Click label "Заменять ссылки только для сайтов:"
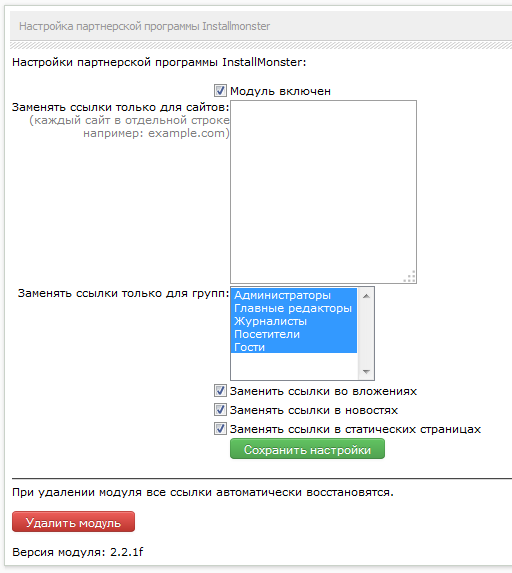The height and width of the screenshot is (573, 512). 121,107
